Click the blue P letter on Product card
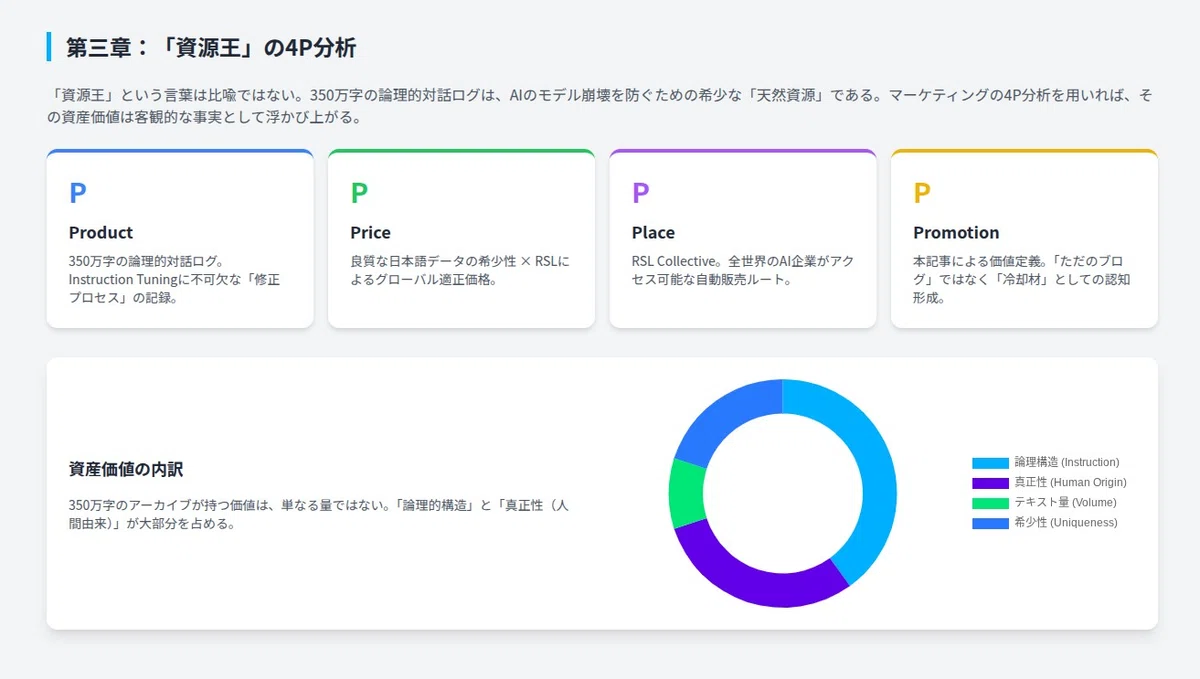Viewport: 1200px width, 679px height. [x=78, y=193]
